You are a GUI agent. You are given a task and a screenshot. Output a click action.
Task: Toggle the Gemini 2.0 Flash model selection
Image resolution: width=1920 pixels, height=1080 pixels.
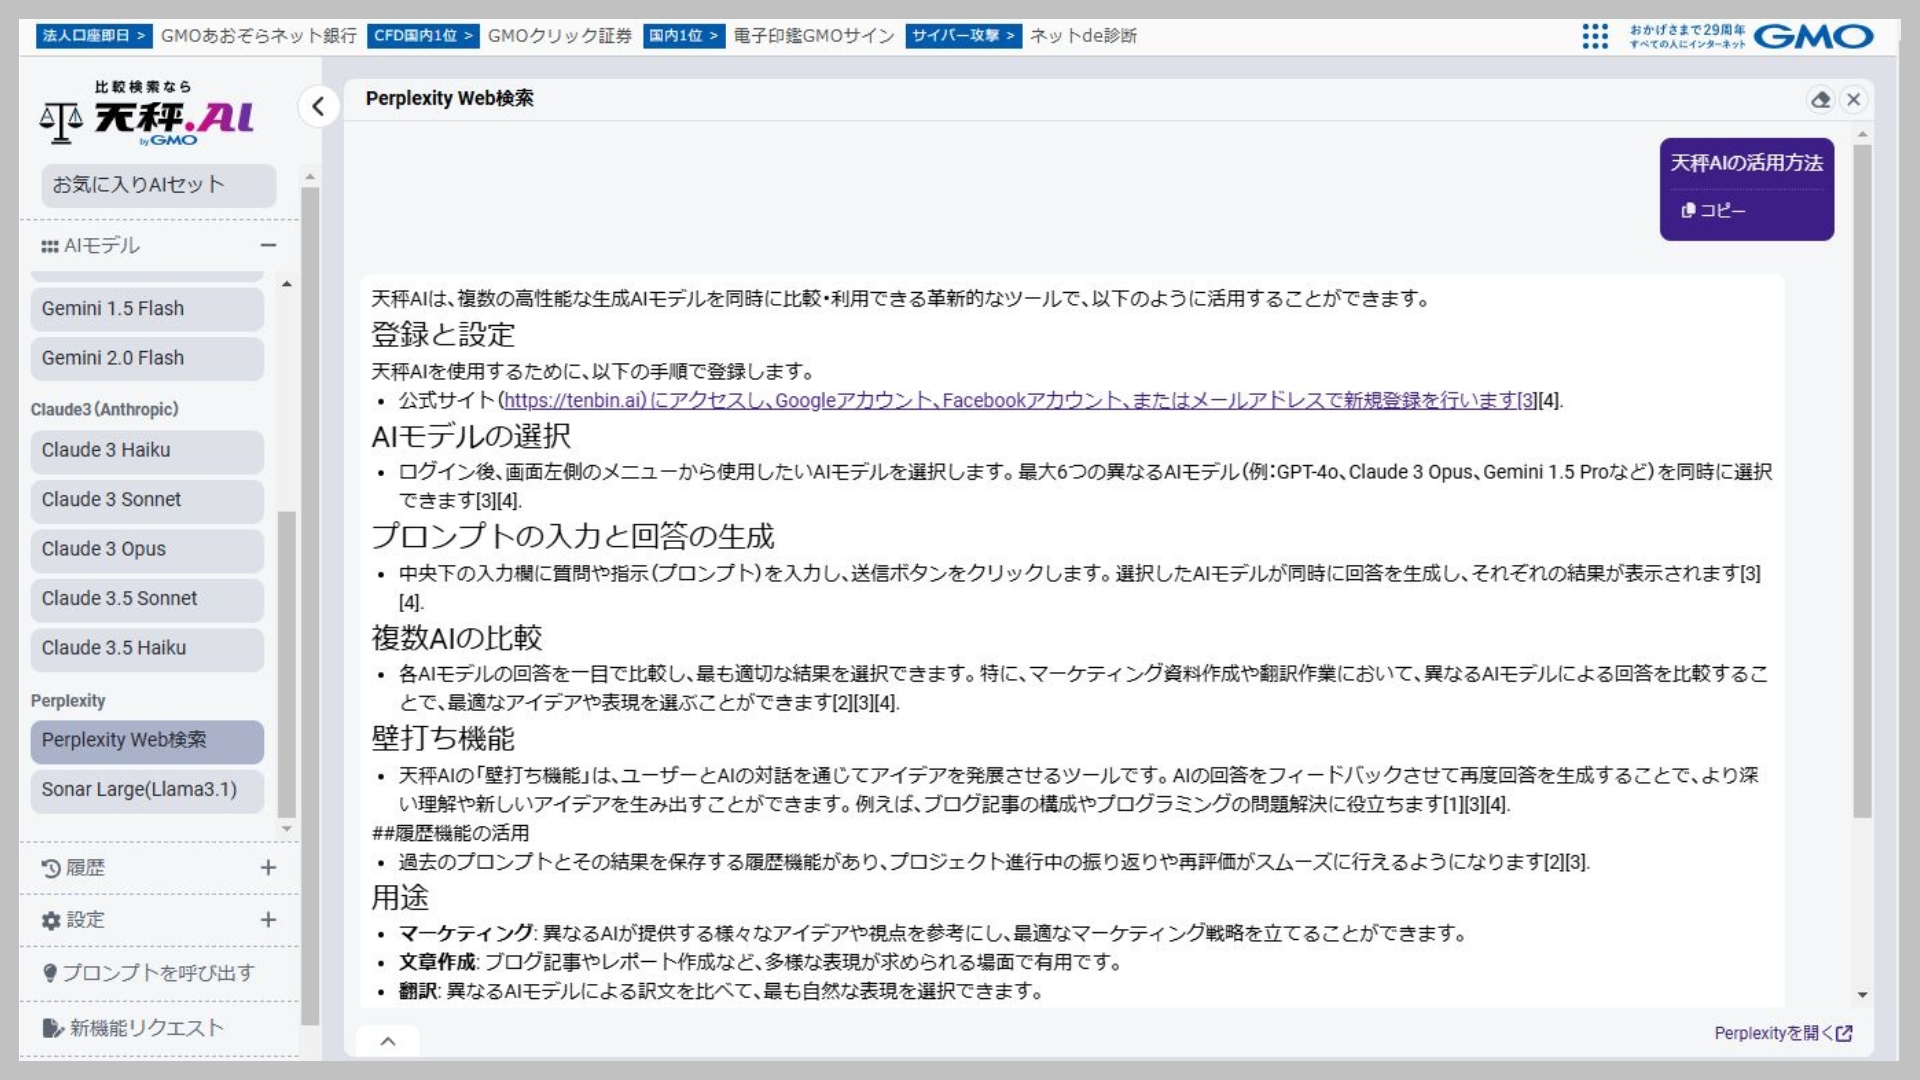[x=146, y=358]
